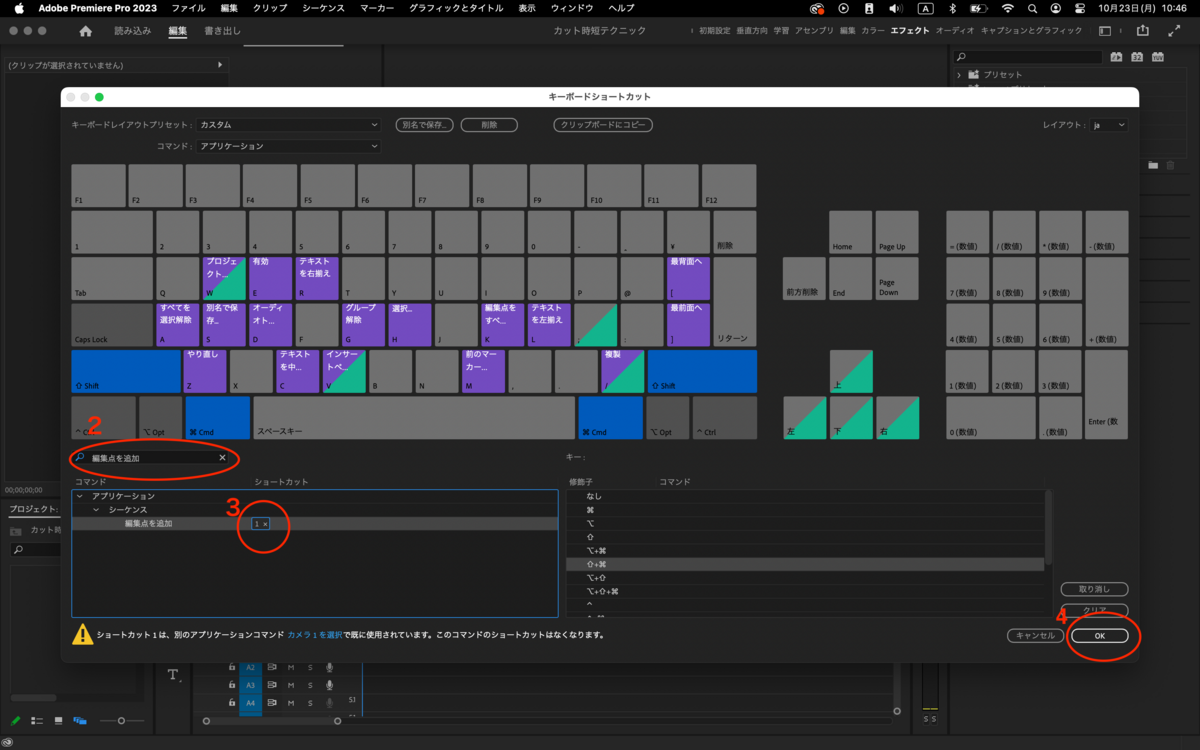Toggle lock on track A2
Image resolution: width=1200 pixels, height=750 pixels.
(232, 667)
